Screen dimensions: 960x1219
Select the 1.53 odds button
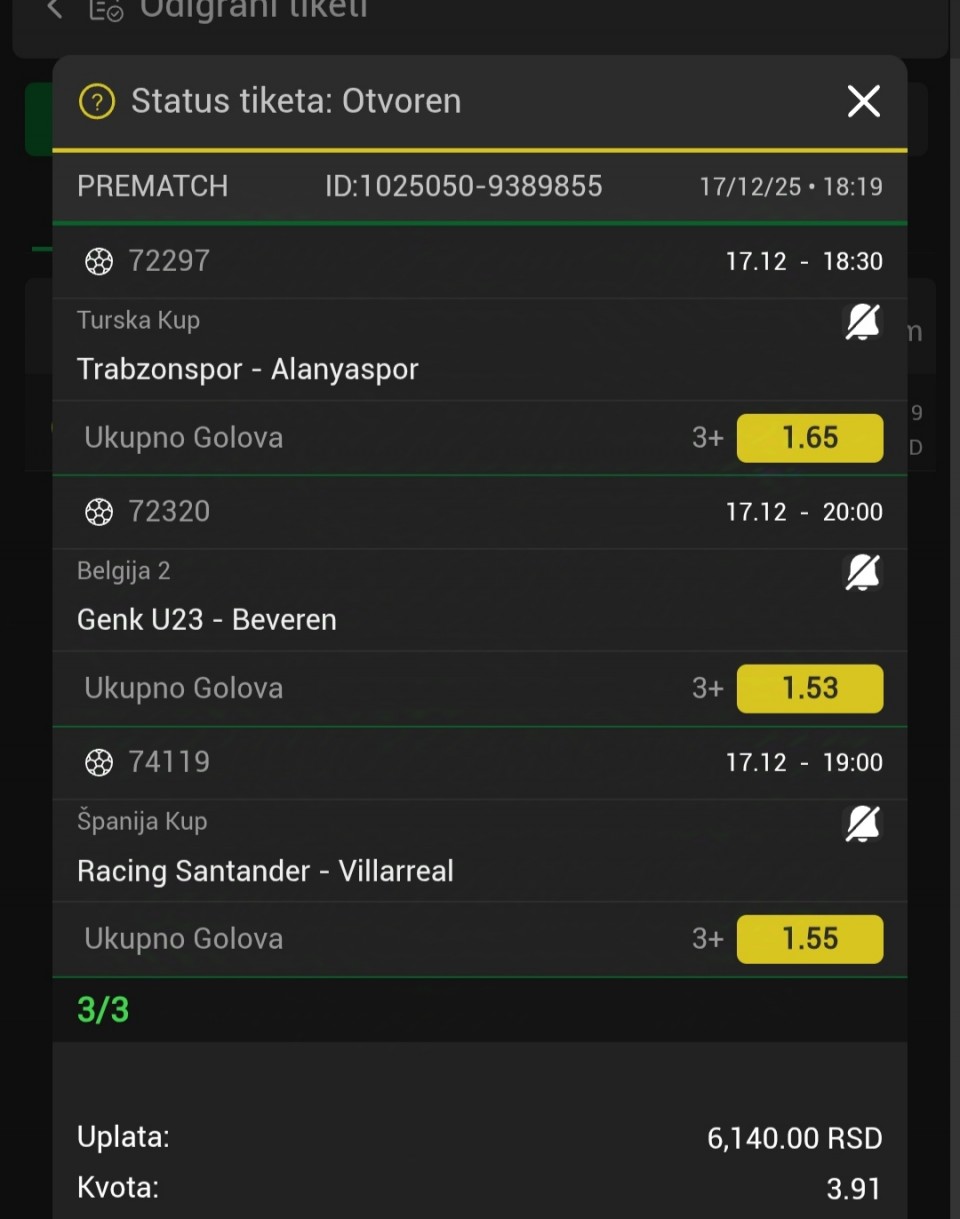coord(810,688)
